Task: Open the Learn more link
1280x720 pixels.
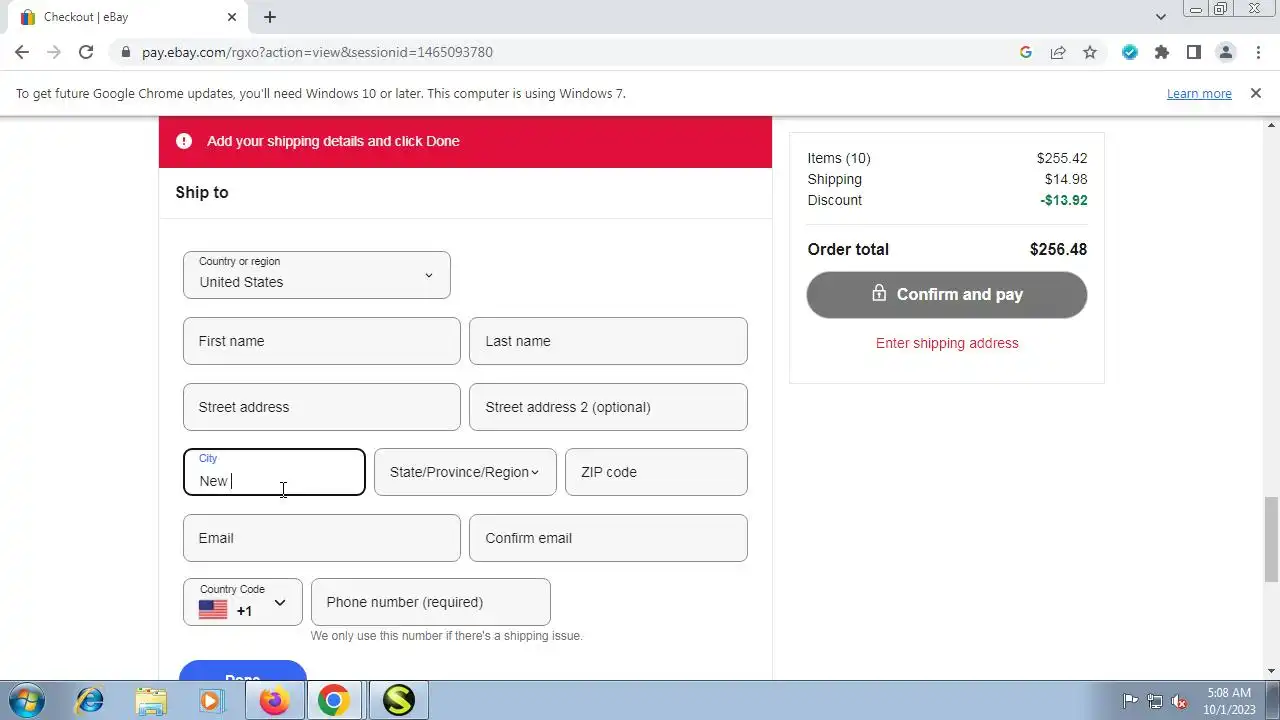Action: [x=1199, y=93]
